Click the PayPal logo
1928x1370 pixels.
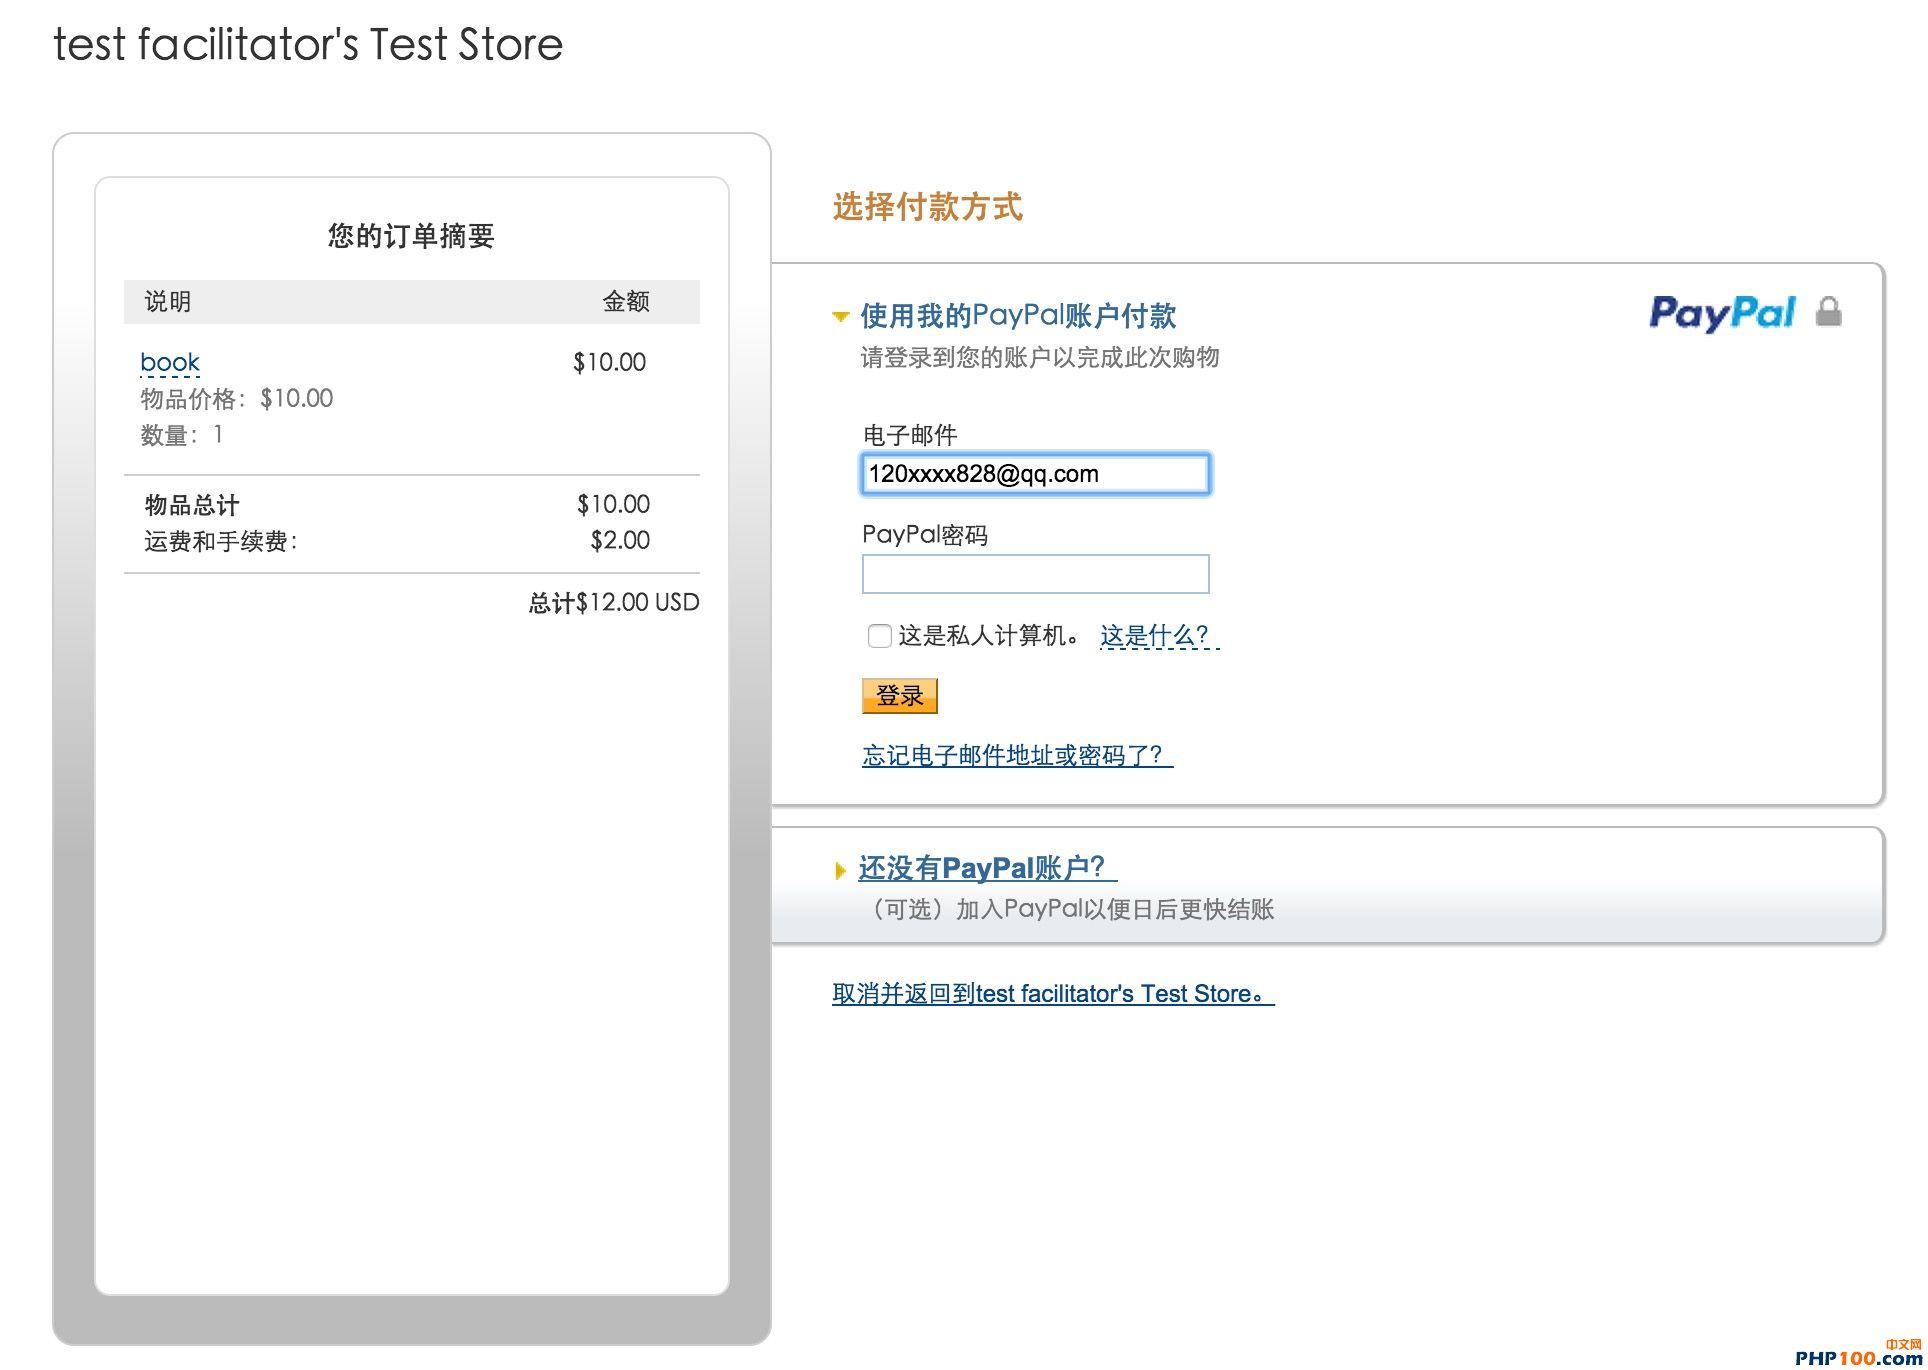pyautogui.click(x=1722, y=313)
